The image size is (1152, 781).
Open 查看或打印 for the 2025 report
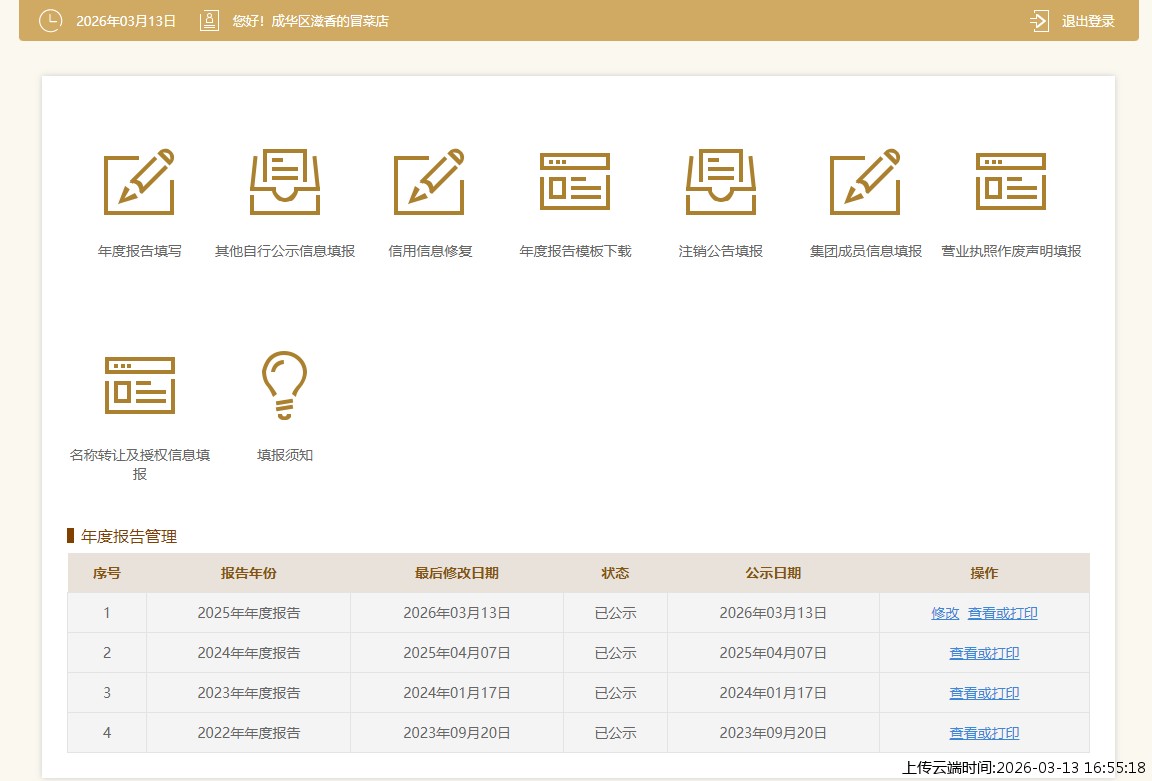1002,613
